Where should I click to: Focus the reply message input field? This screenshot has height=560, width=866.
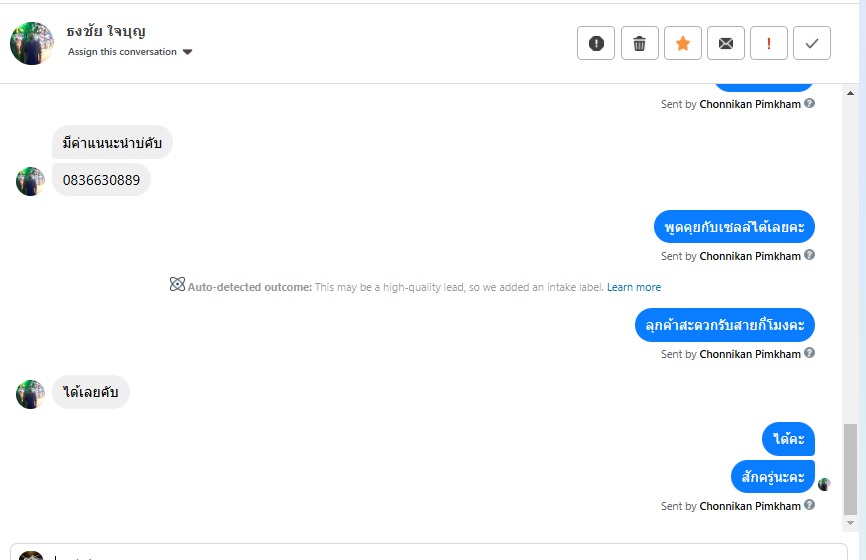(x=430, y=553)
